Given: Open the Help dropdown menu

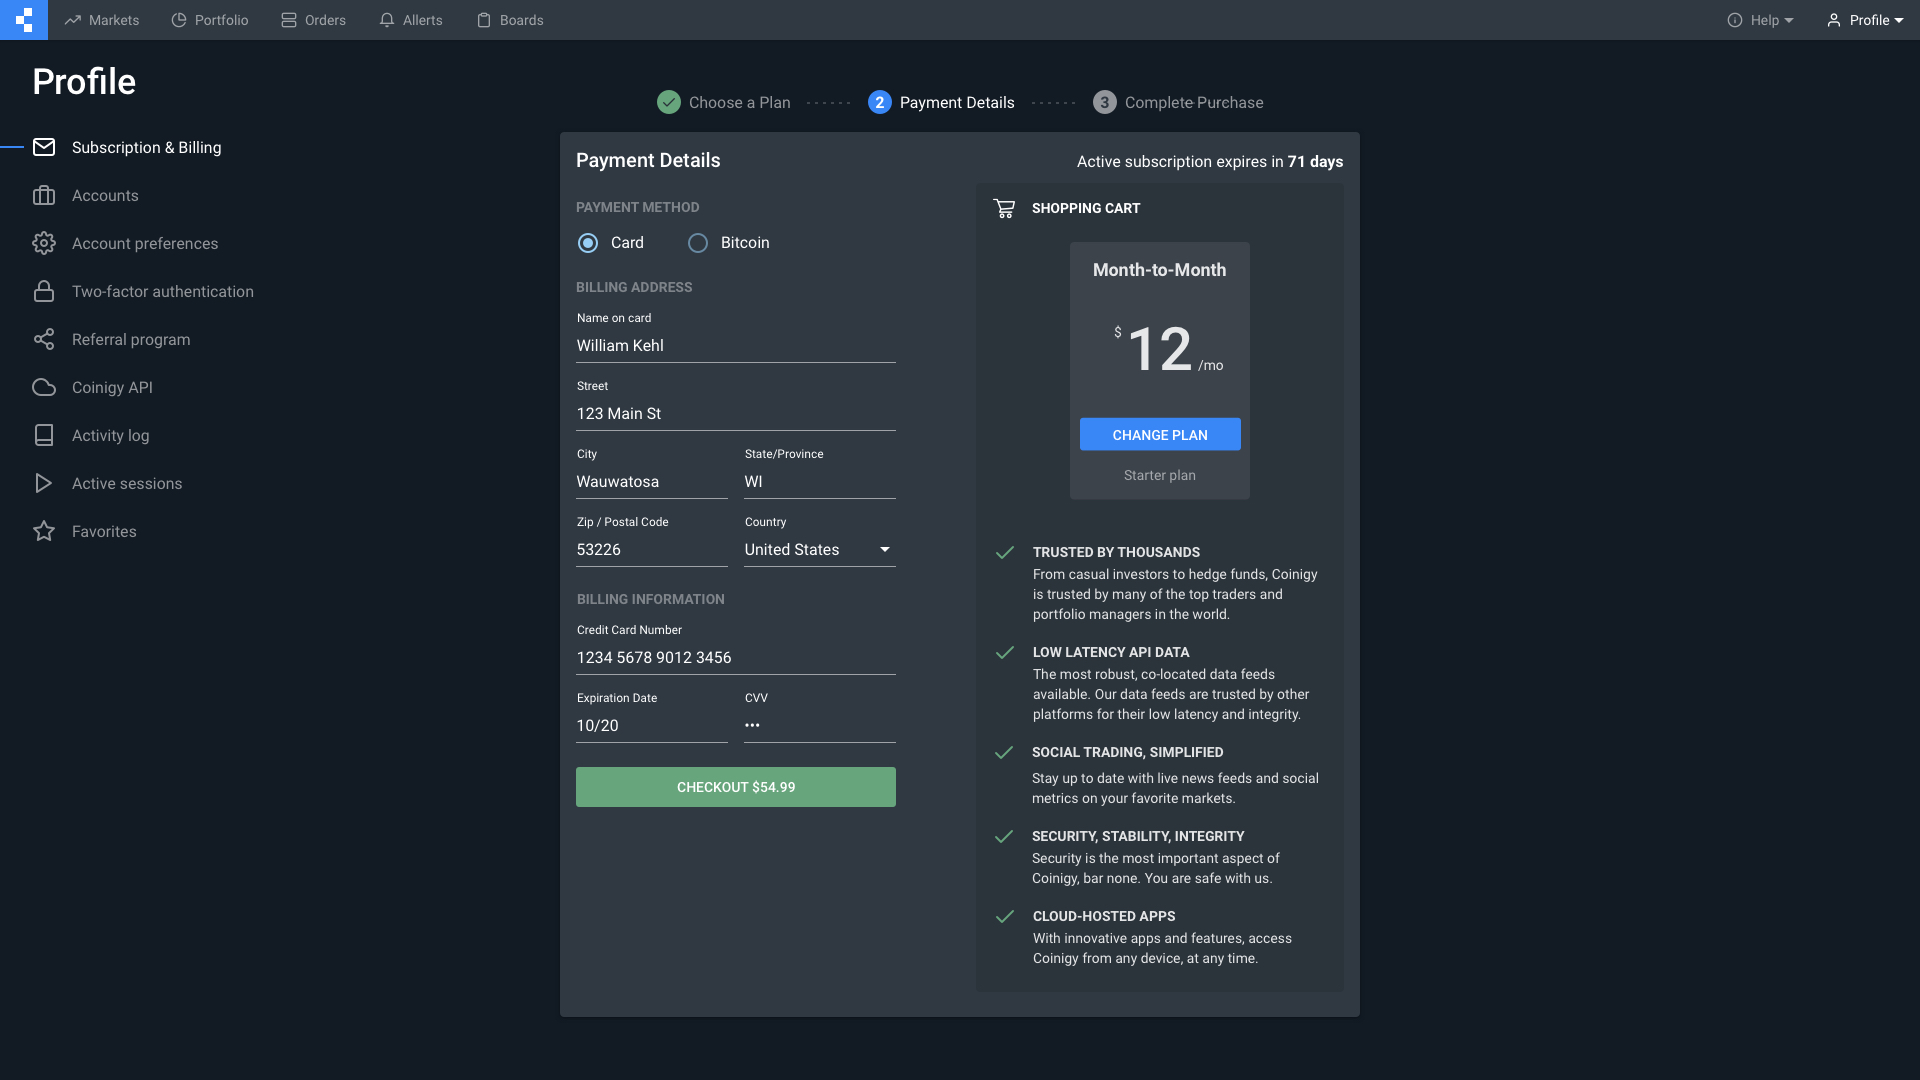Looking at the screenshot, I should pyautogui.click(x=1761, y=20).
